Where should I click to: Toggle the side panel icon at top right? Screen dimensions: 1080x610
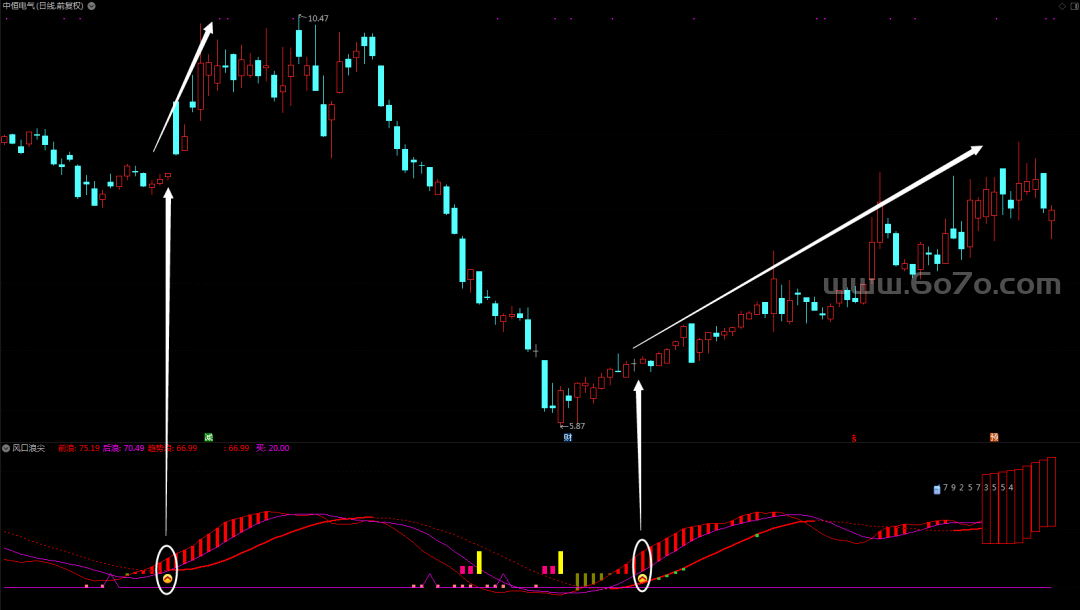pyautogui.click(x=1075, y=6)
